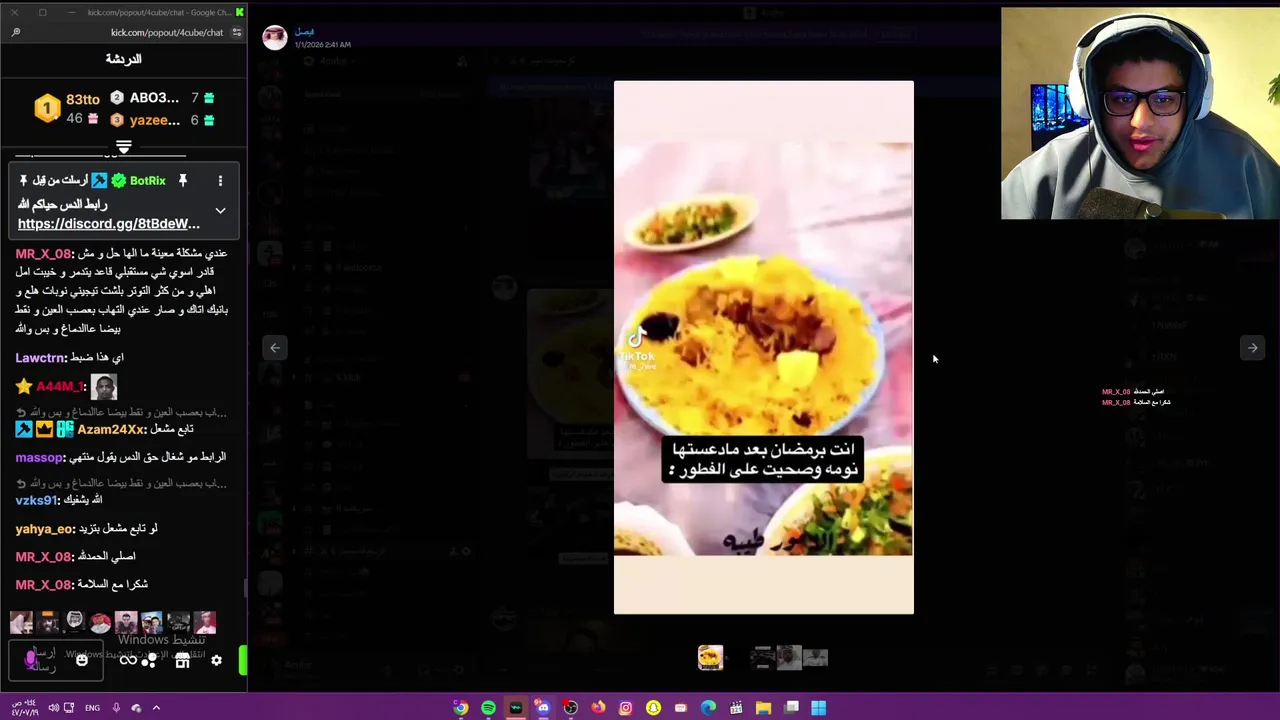Open Snapchat from the taskbar
The image size is (1280, 720).
coord(653,708)
